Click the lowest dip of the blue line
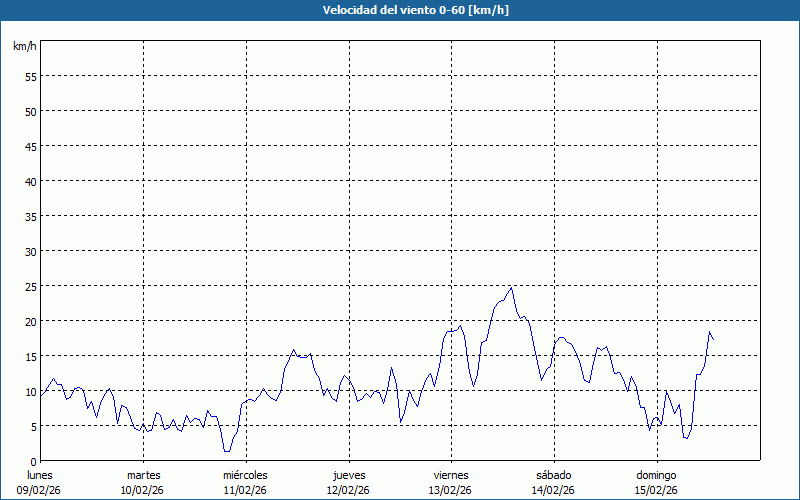Screen dimensions: 800x500 pos(226,451)
